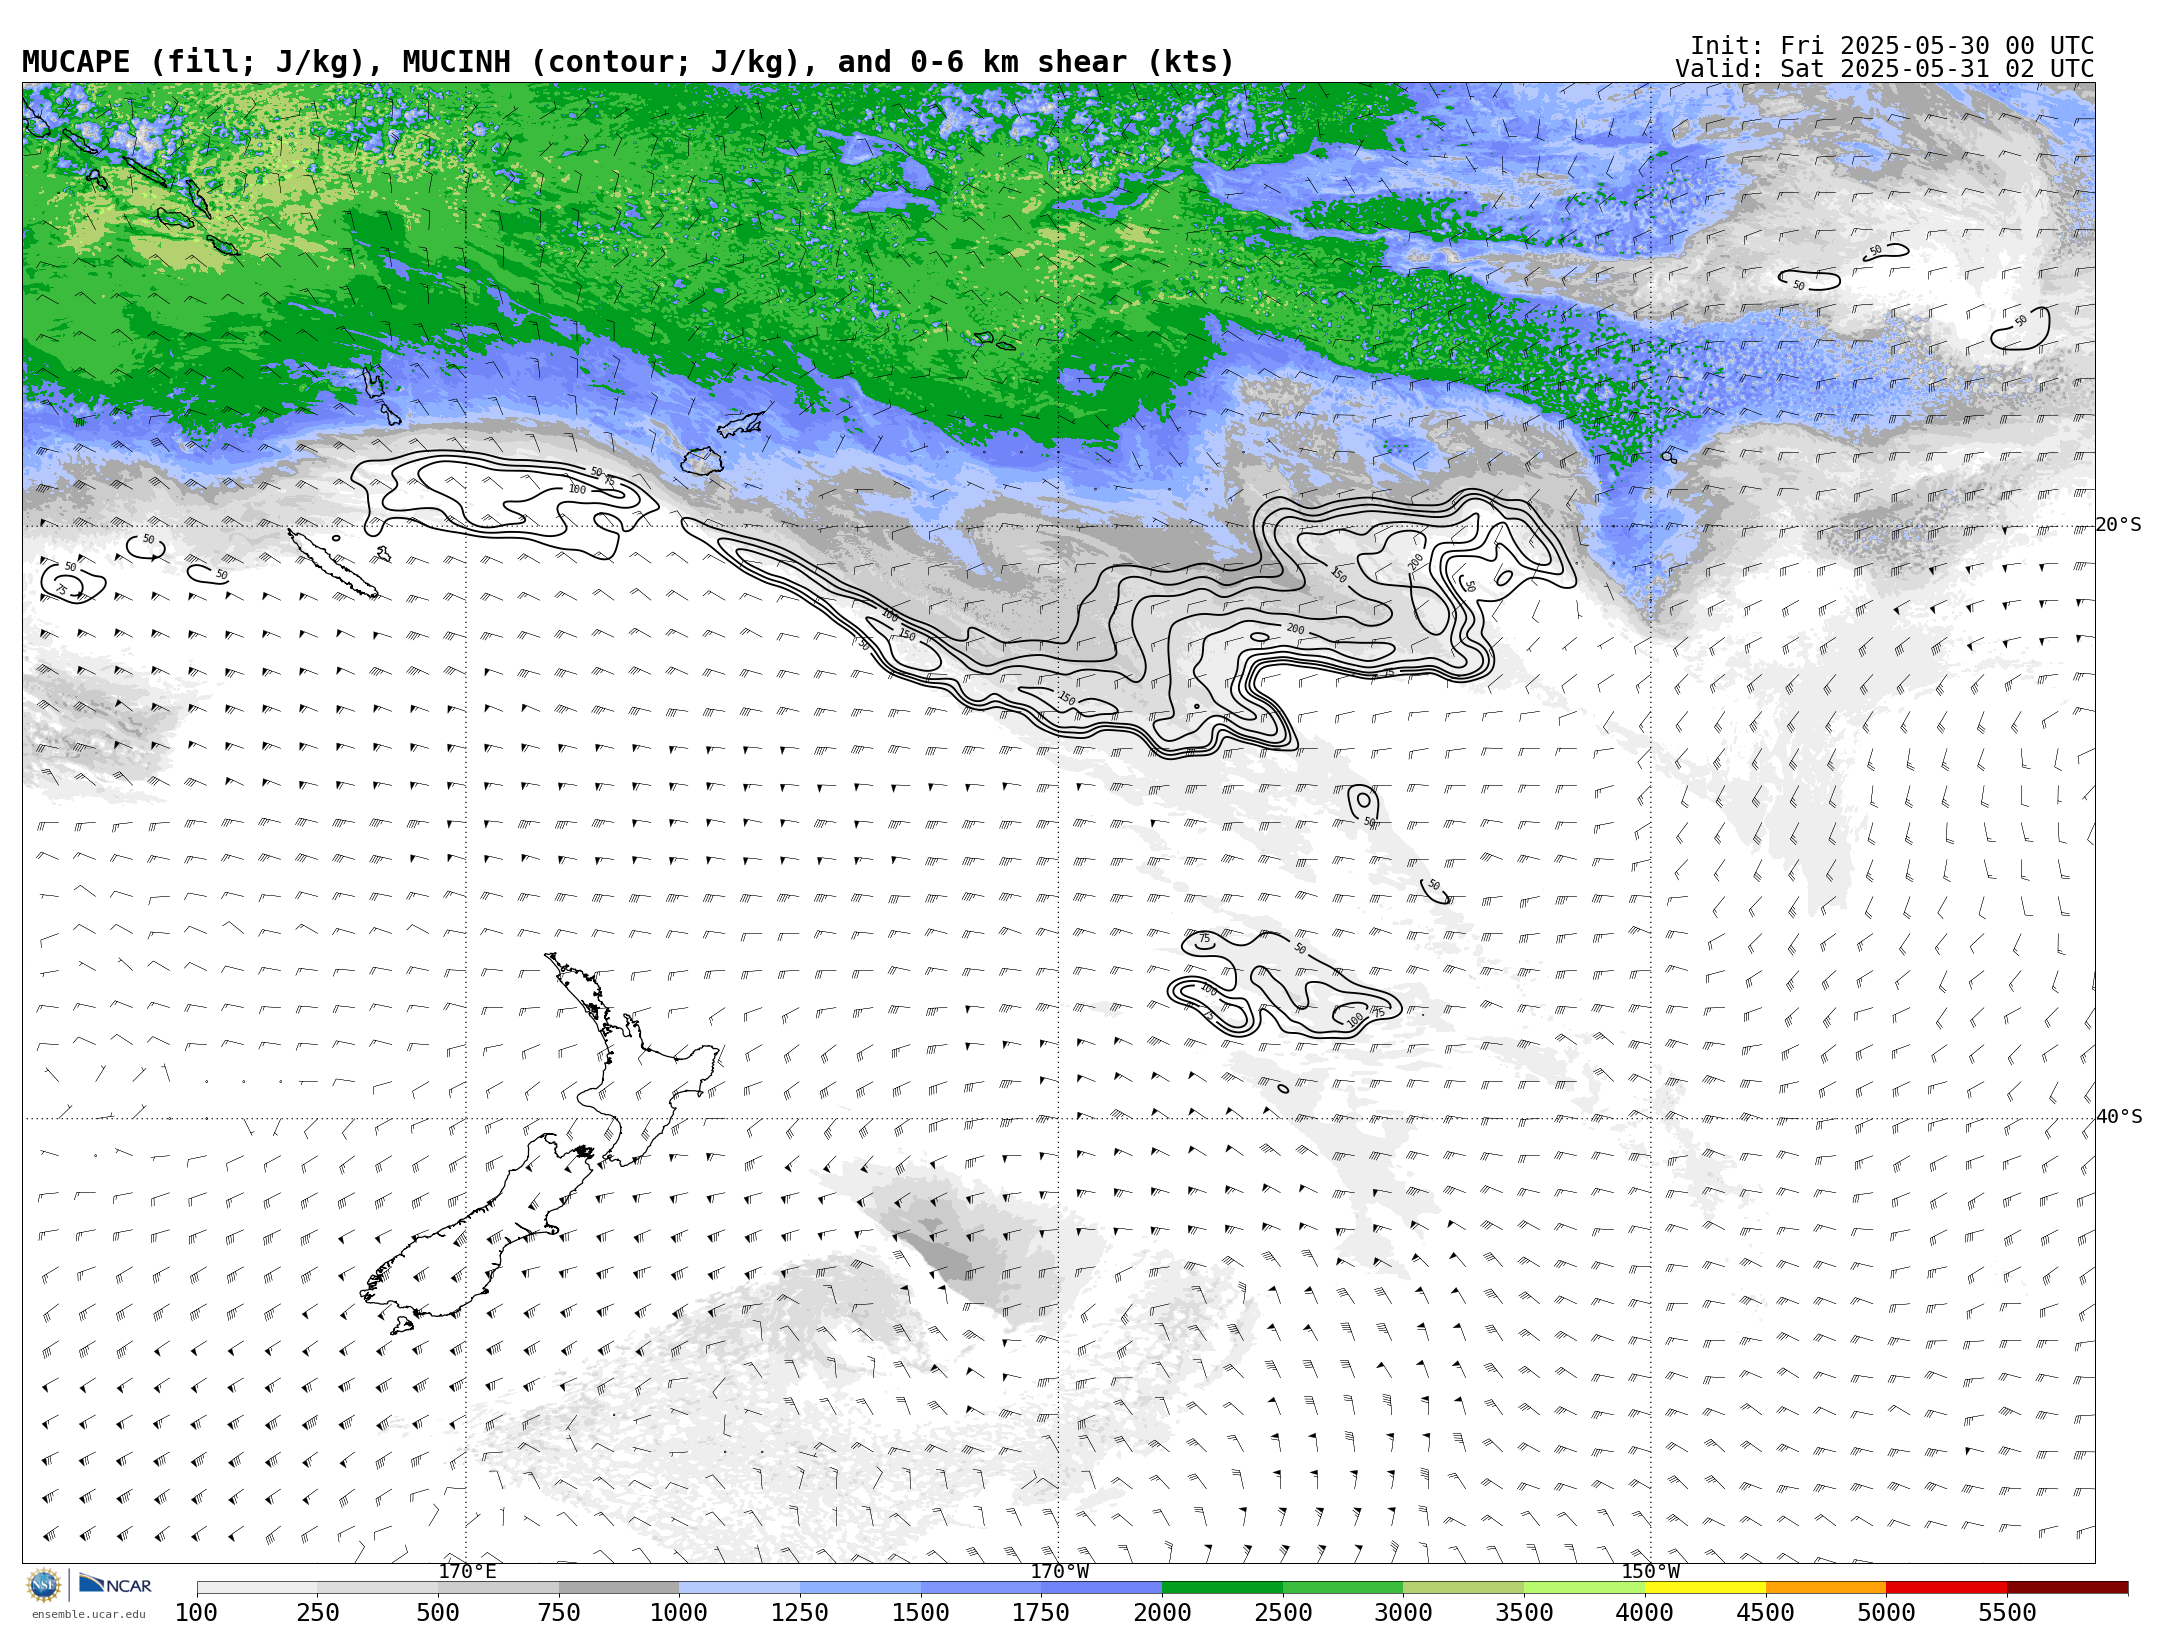
Task: Click the '170°W' longitude label
Action: 1059,1572
